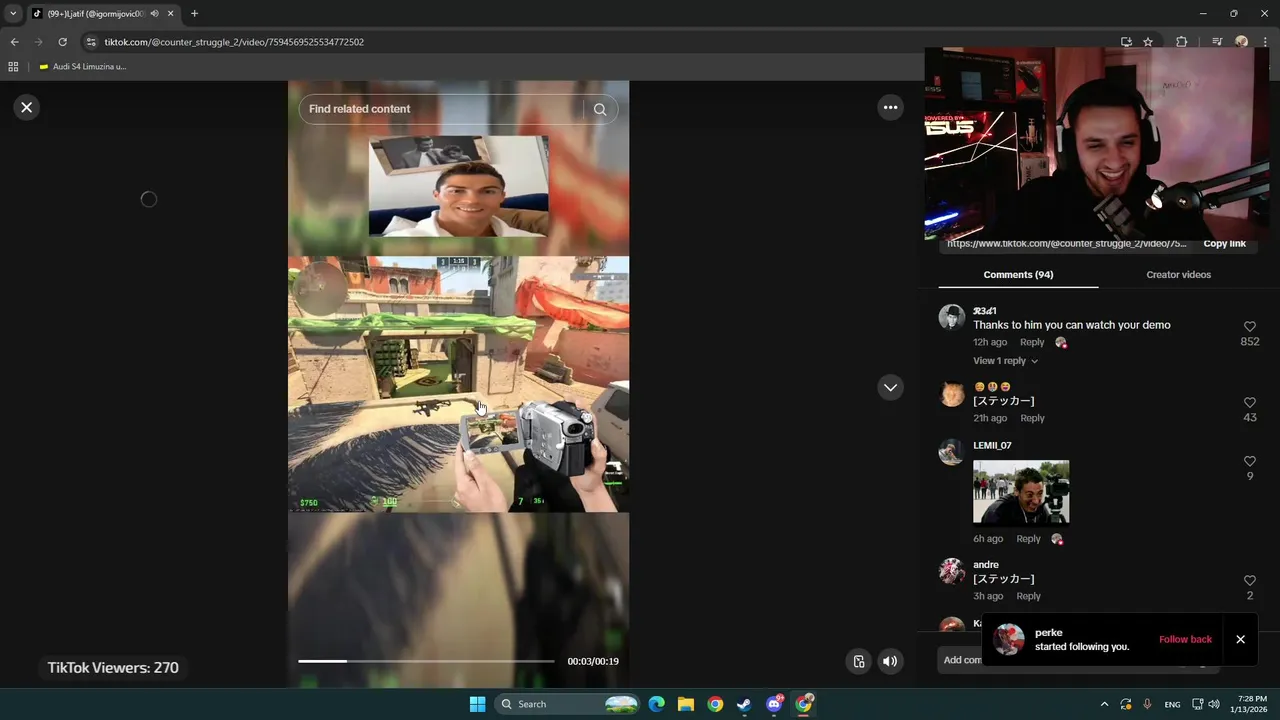This screenshot has width=1280, height=720.
Task: Like the 'Thanks to him' comment
Action: pos(1249,327)
